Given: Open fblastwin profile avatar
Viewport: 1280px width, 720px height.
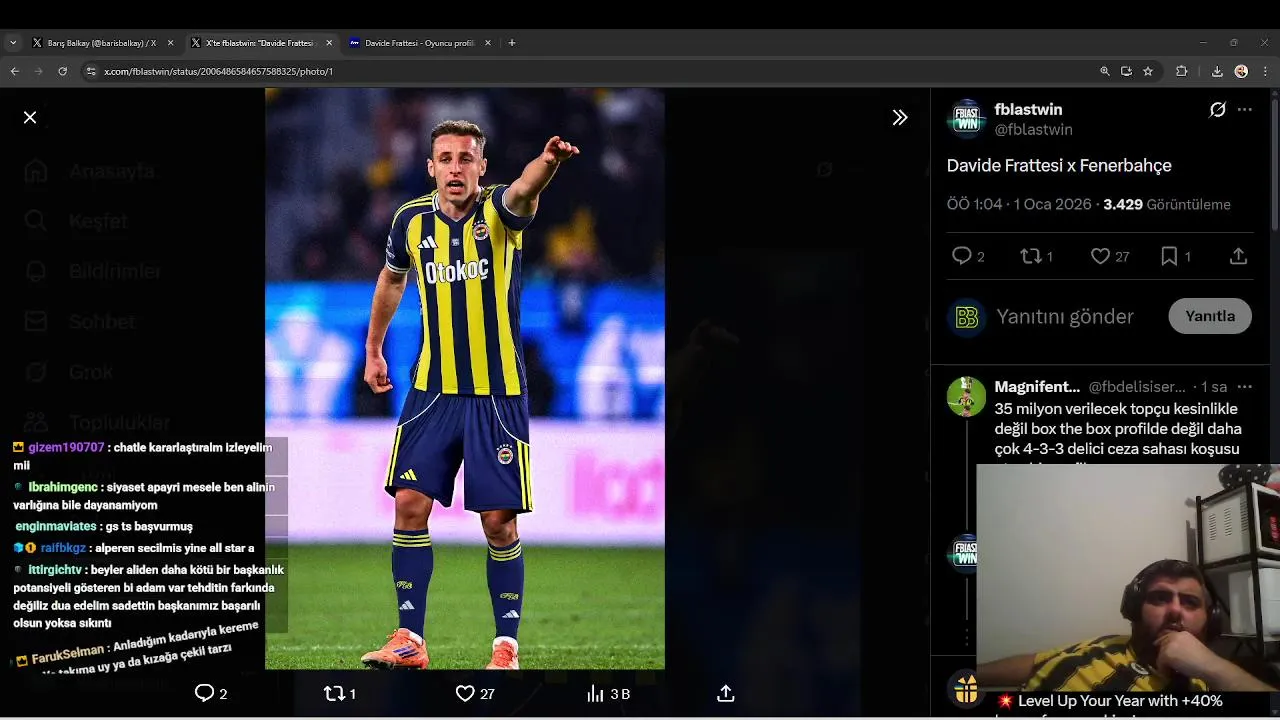Looking at the screenshot, I should click(x=966, y=118).
